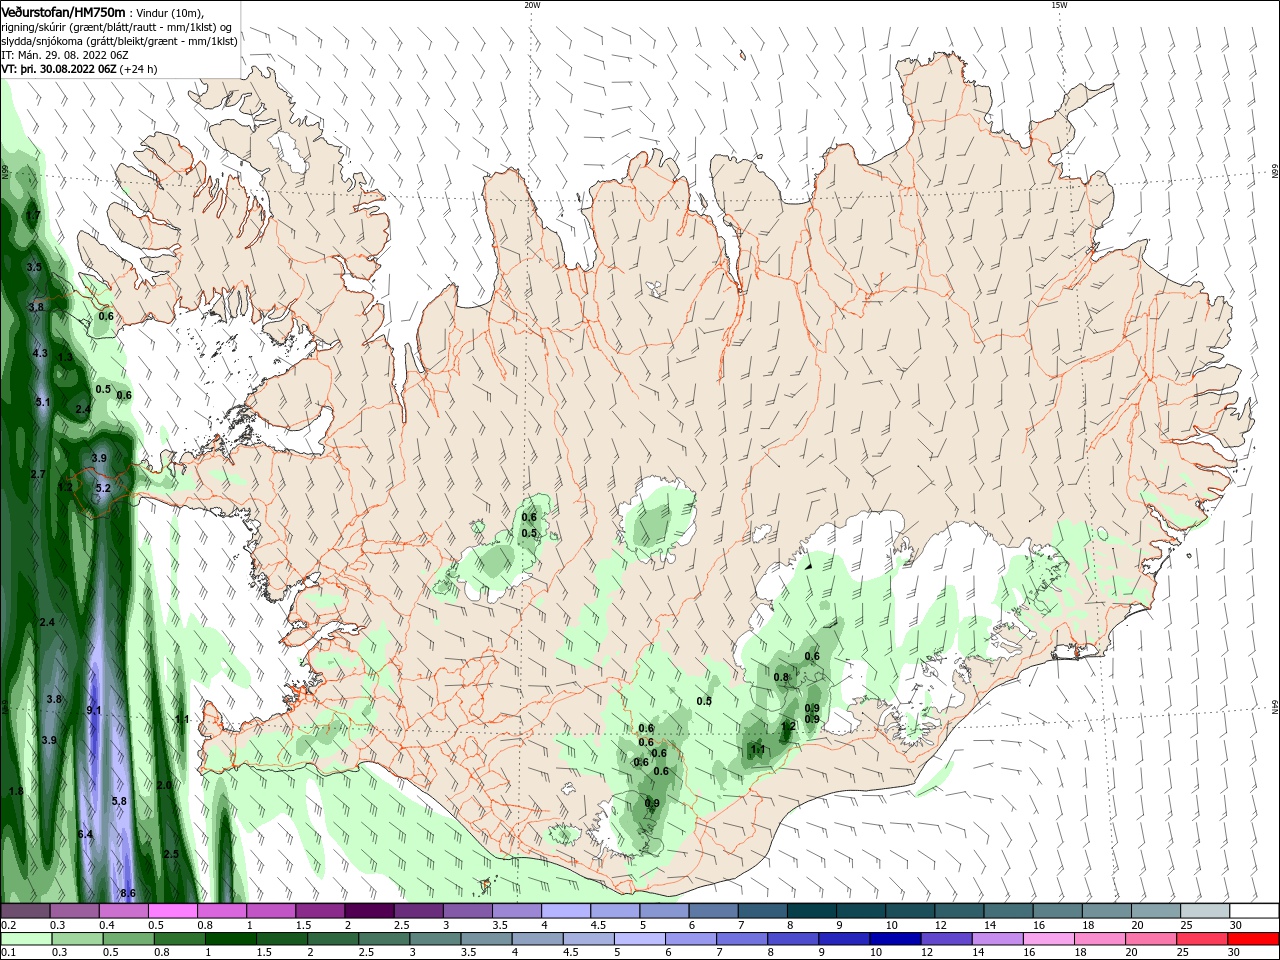This screenshot has height=960, width=1280.
Task: Click the VT: þri. 30.08.2022 06Z valid time
Action: pos(59,70)
